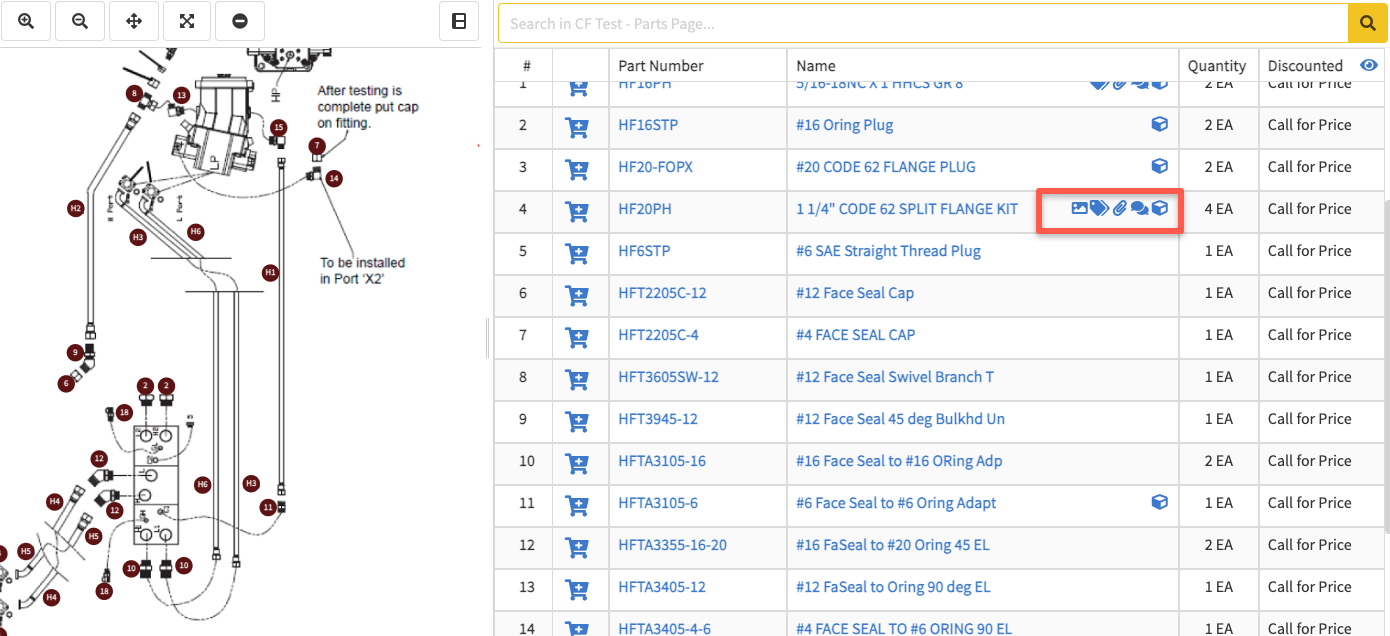Sort by the Quantity column header
1390x636 pixels.
click(x=1216, y=66)
